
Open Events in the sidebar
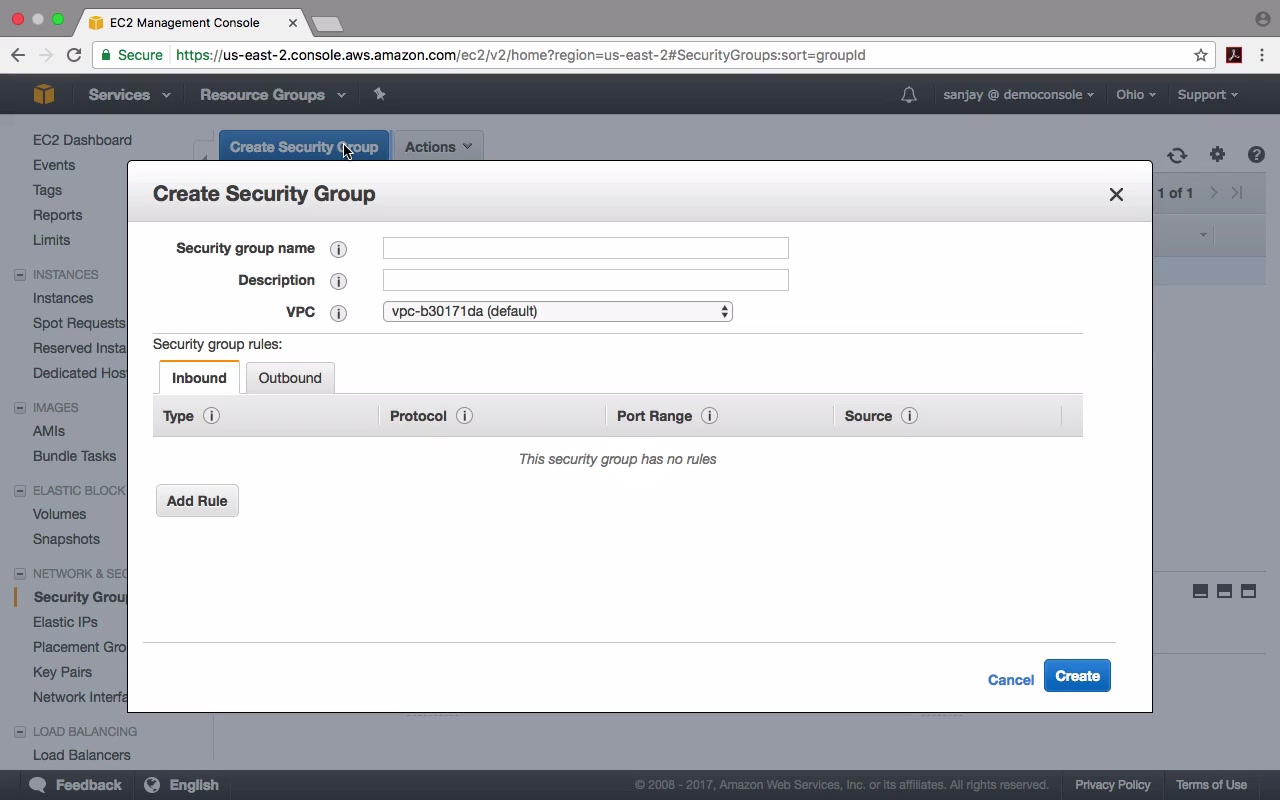point(54,165)
